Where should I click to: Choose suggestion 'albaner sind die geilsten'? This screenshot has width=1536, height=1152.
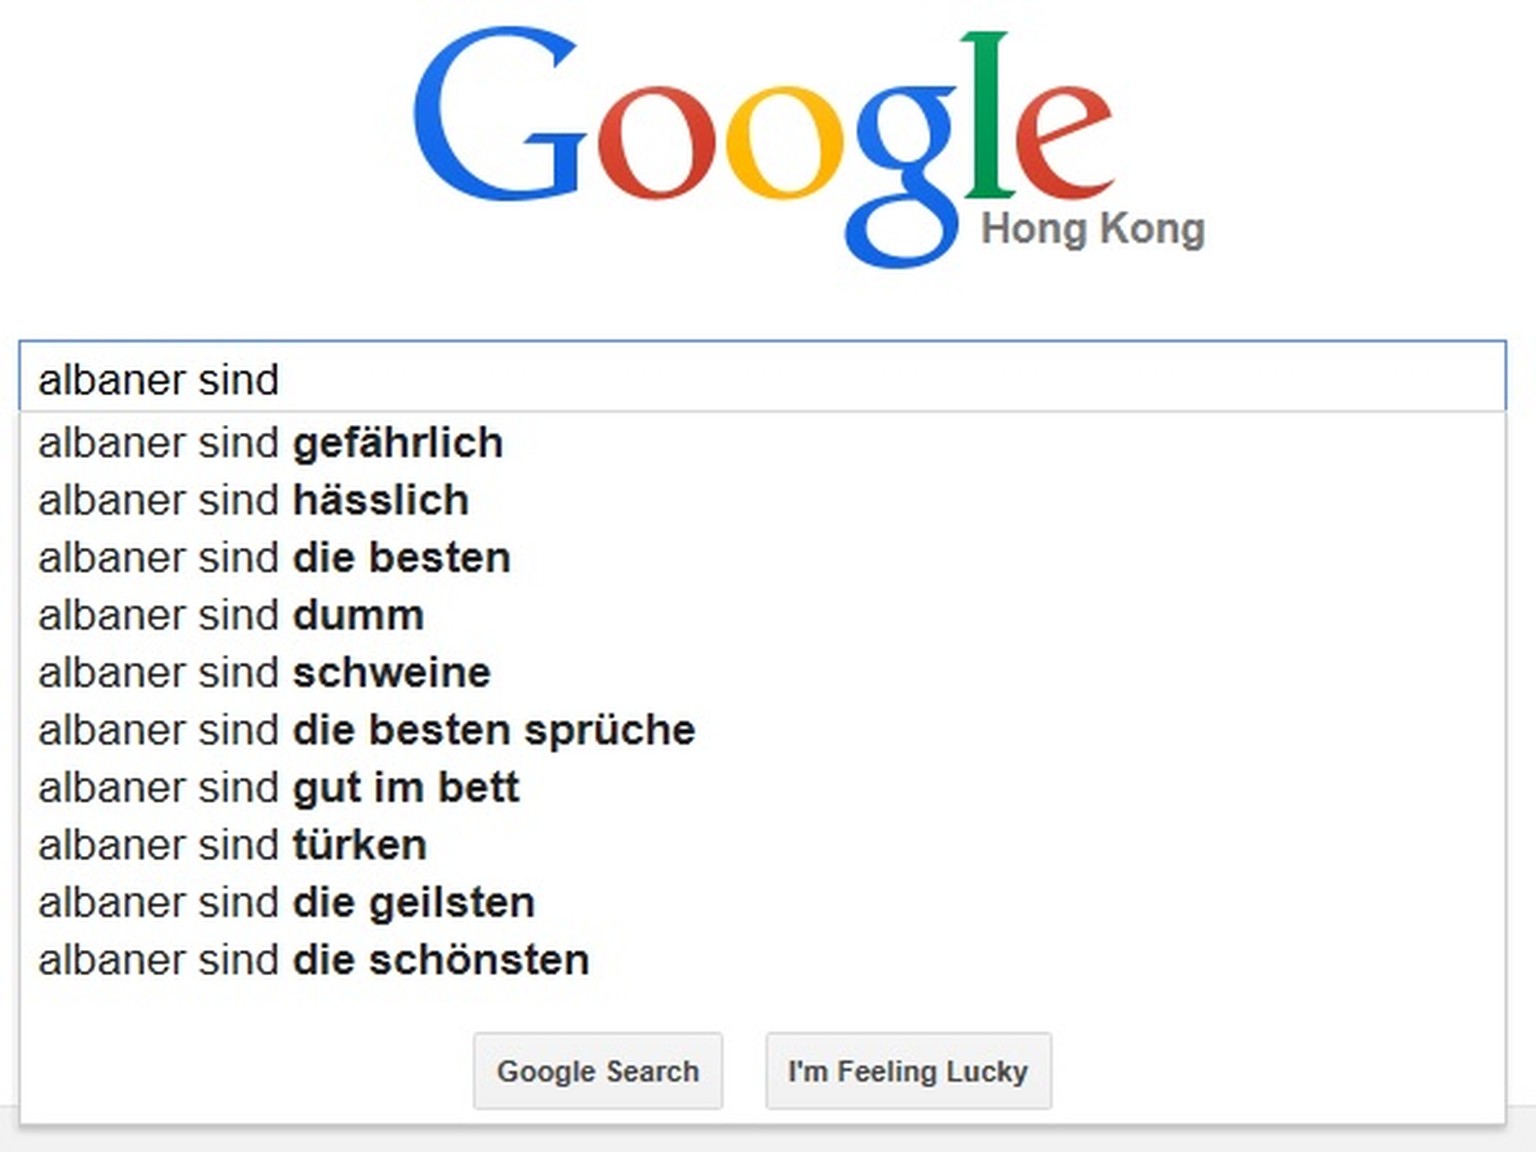tap(762, 903)
